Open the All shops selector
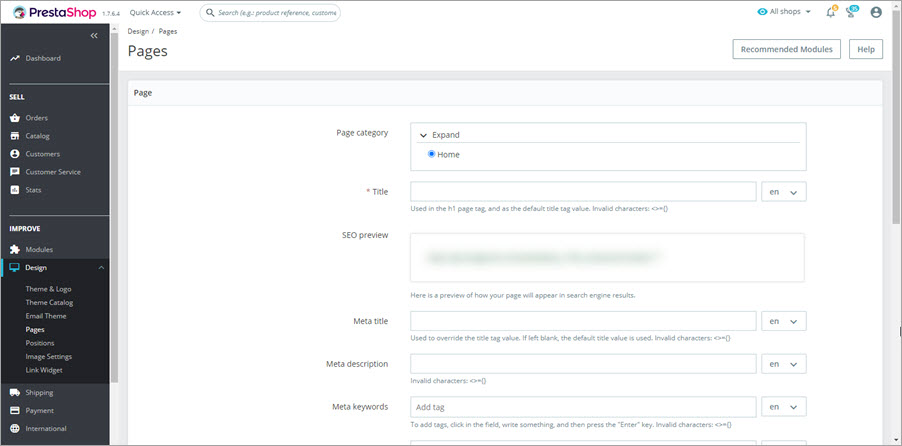The image size is (902, 446). pos(785,12)
